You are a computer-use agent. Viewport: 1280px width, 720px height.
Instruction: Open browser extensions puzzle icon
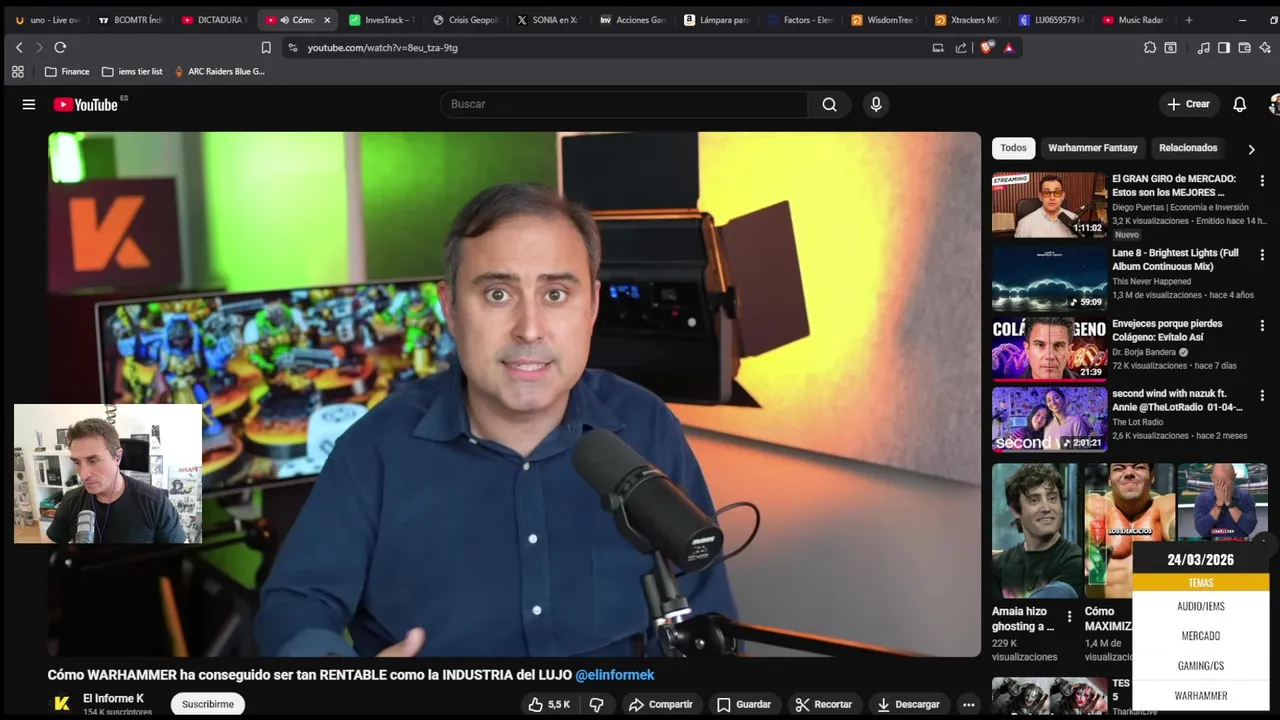pos(1150,47)
